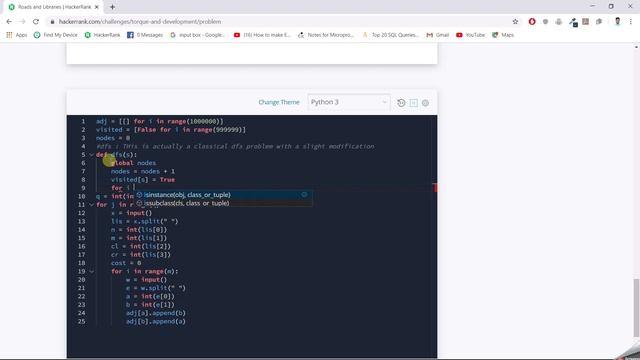The image size is (640, 360).
Task: Open Gmail bookmark
Action: (x=438, y=35)
